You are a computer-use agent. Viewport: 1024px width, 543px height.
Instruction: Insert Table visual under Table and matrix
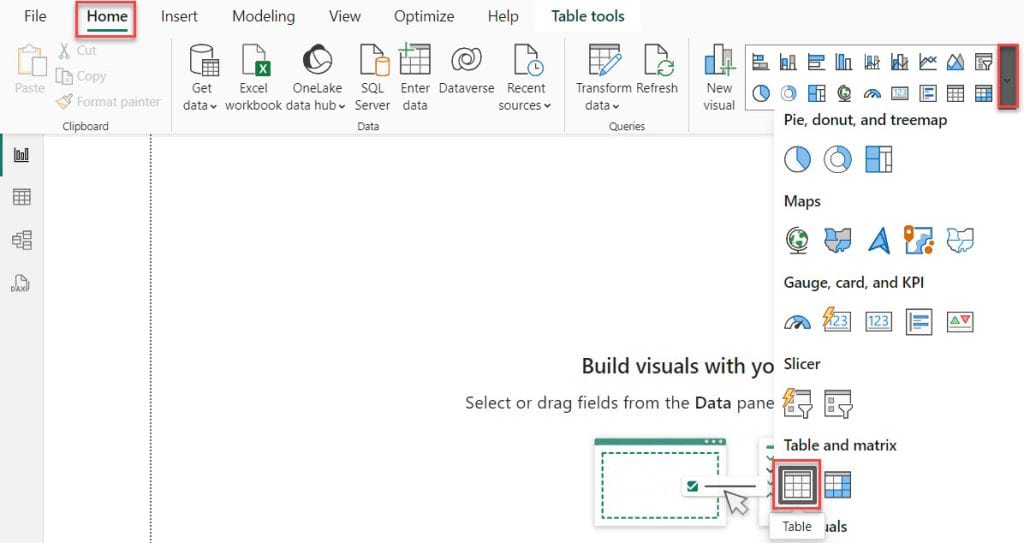(x=797, y=485)
